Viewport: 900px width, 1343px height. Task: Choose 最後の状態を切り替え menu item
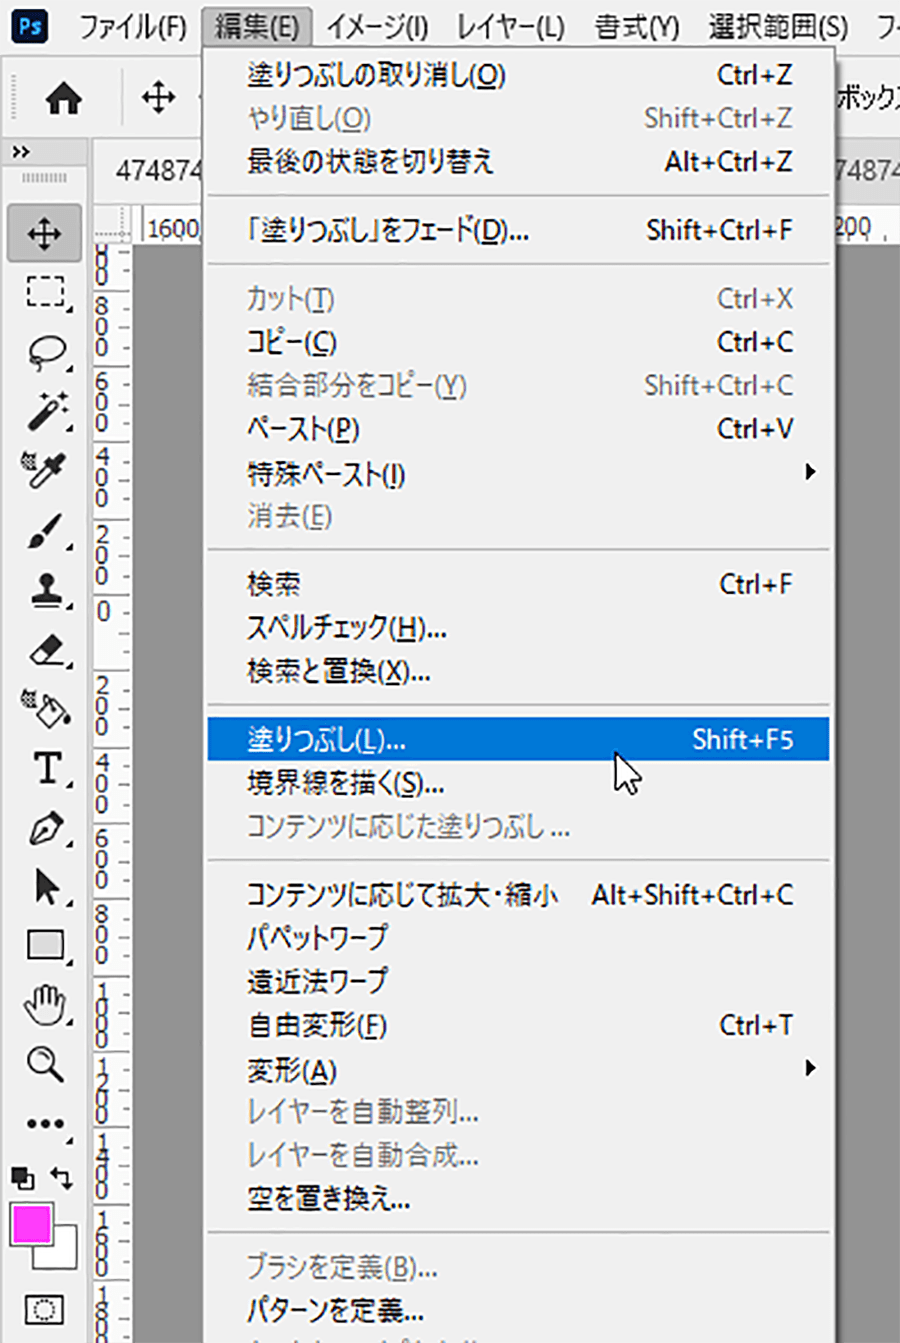coord(518,161)
